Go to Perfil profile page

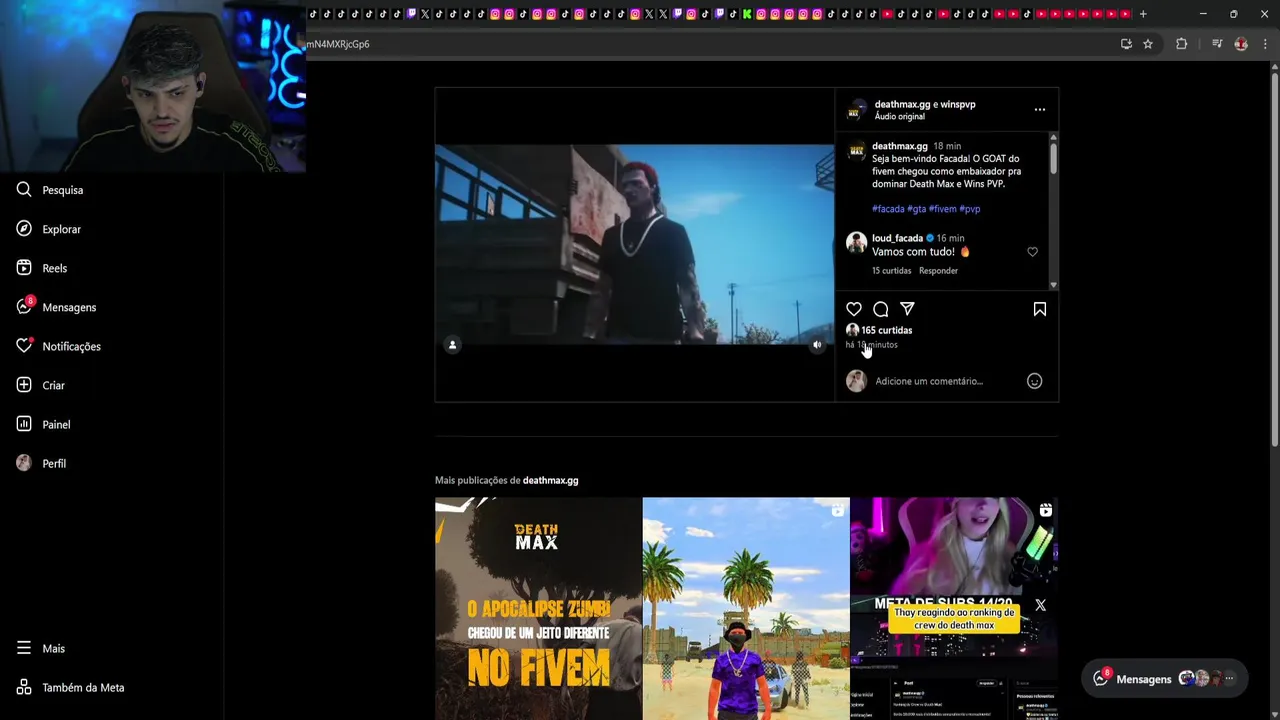coord(42,463)
